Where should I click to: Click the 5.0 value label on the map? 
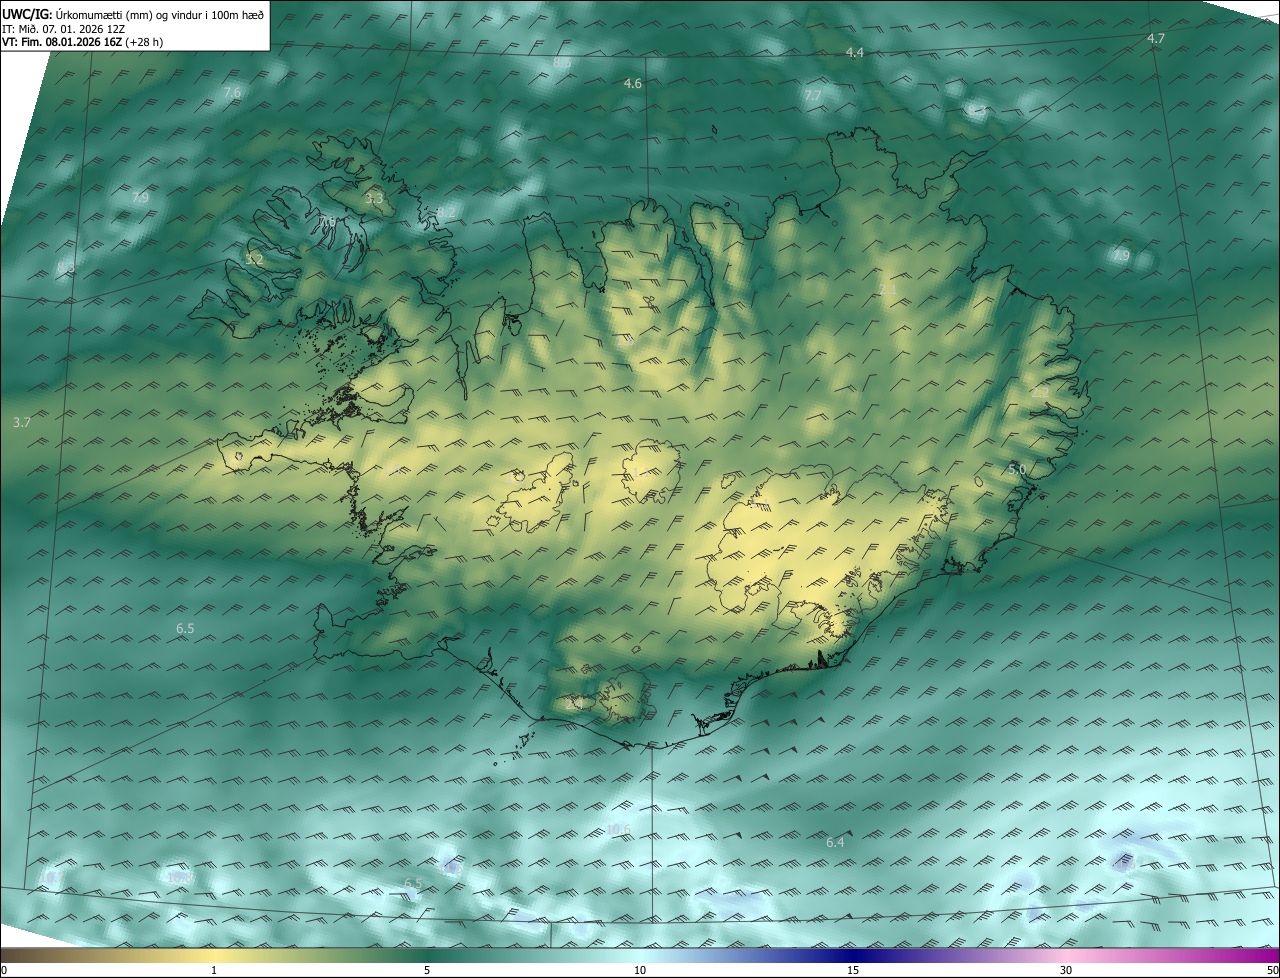coord(1017,469)
